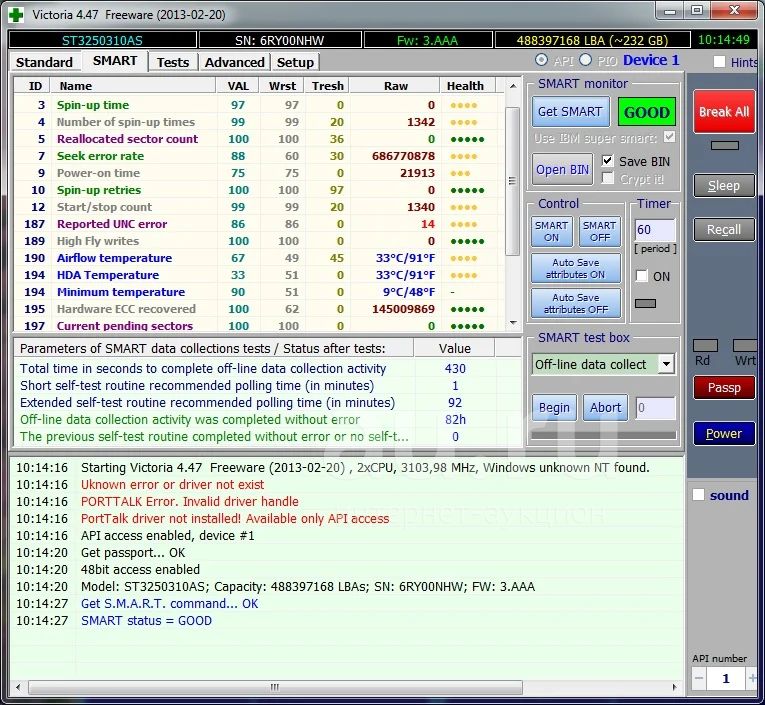The image size is (765, 705).
Task: Toggle the Save BIN checkbox
Action: point(607,161)
